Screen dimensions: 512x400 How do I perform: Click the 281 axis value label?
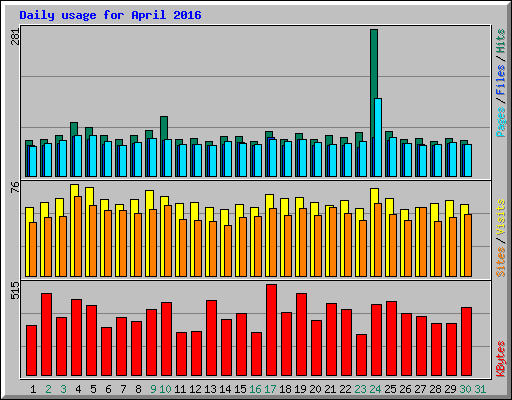tap(16, 37)
